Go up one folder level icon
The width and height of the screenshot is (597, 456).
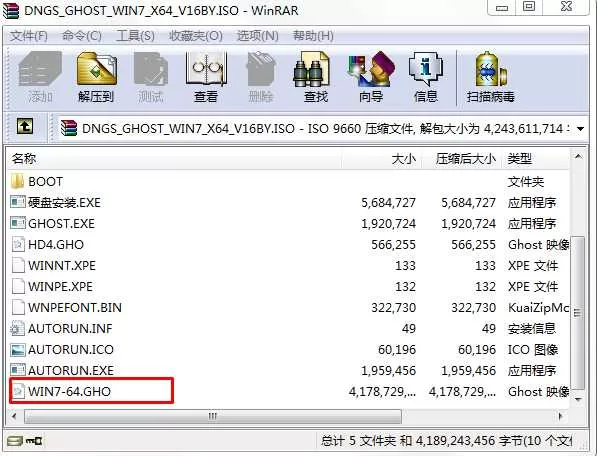click(x=25, y=126)
